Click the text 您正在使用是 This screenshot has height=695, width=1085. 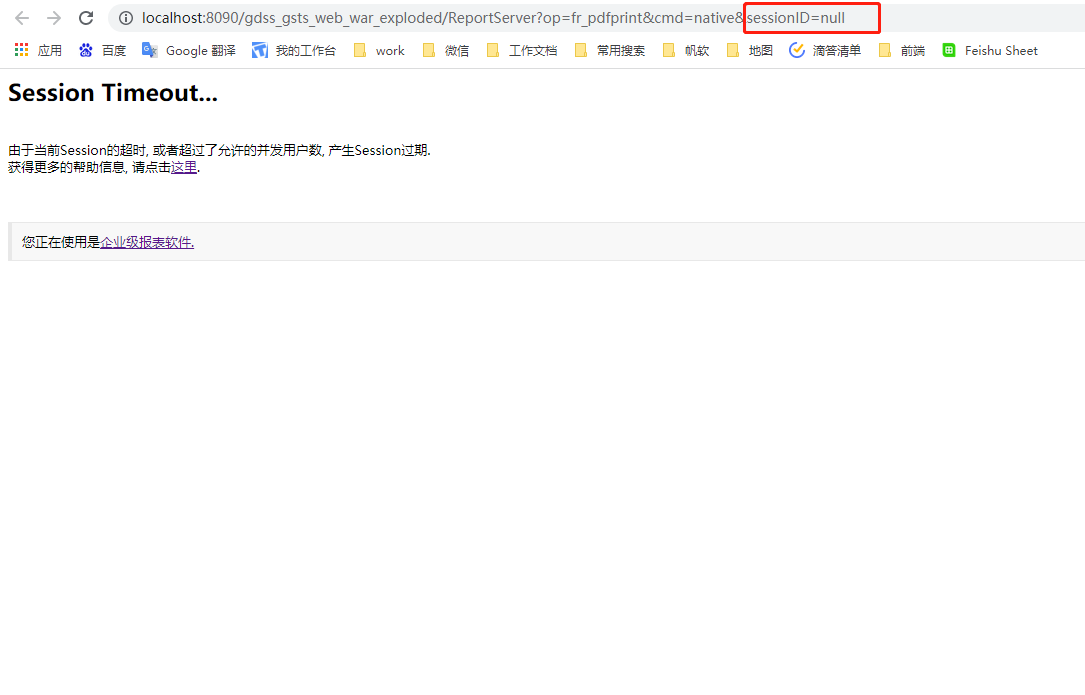point(61,242)
